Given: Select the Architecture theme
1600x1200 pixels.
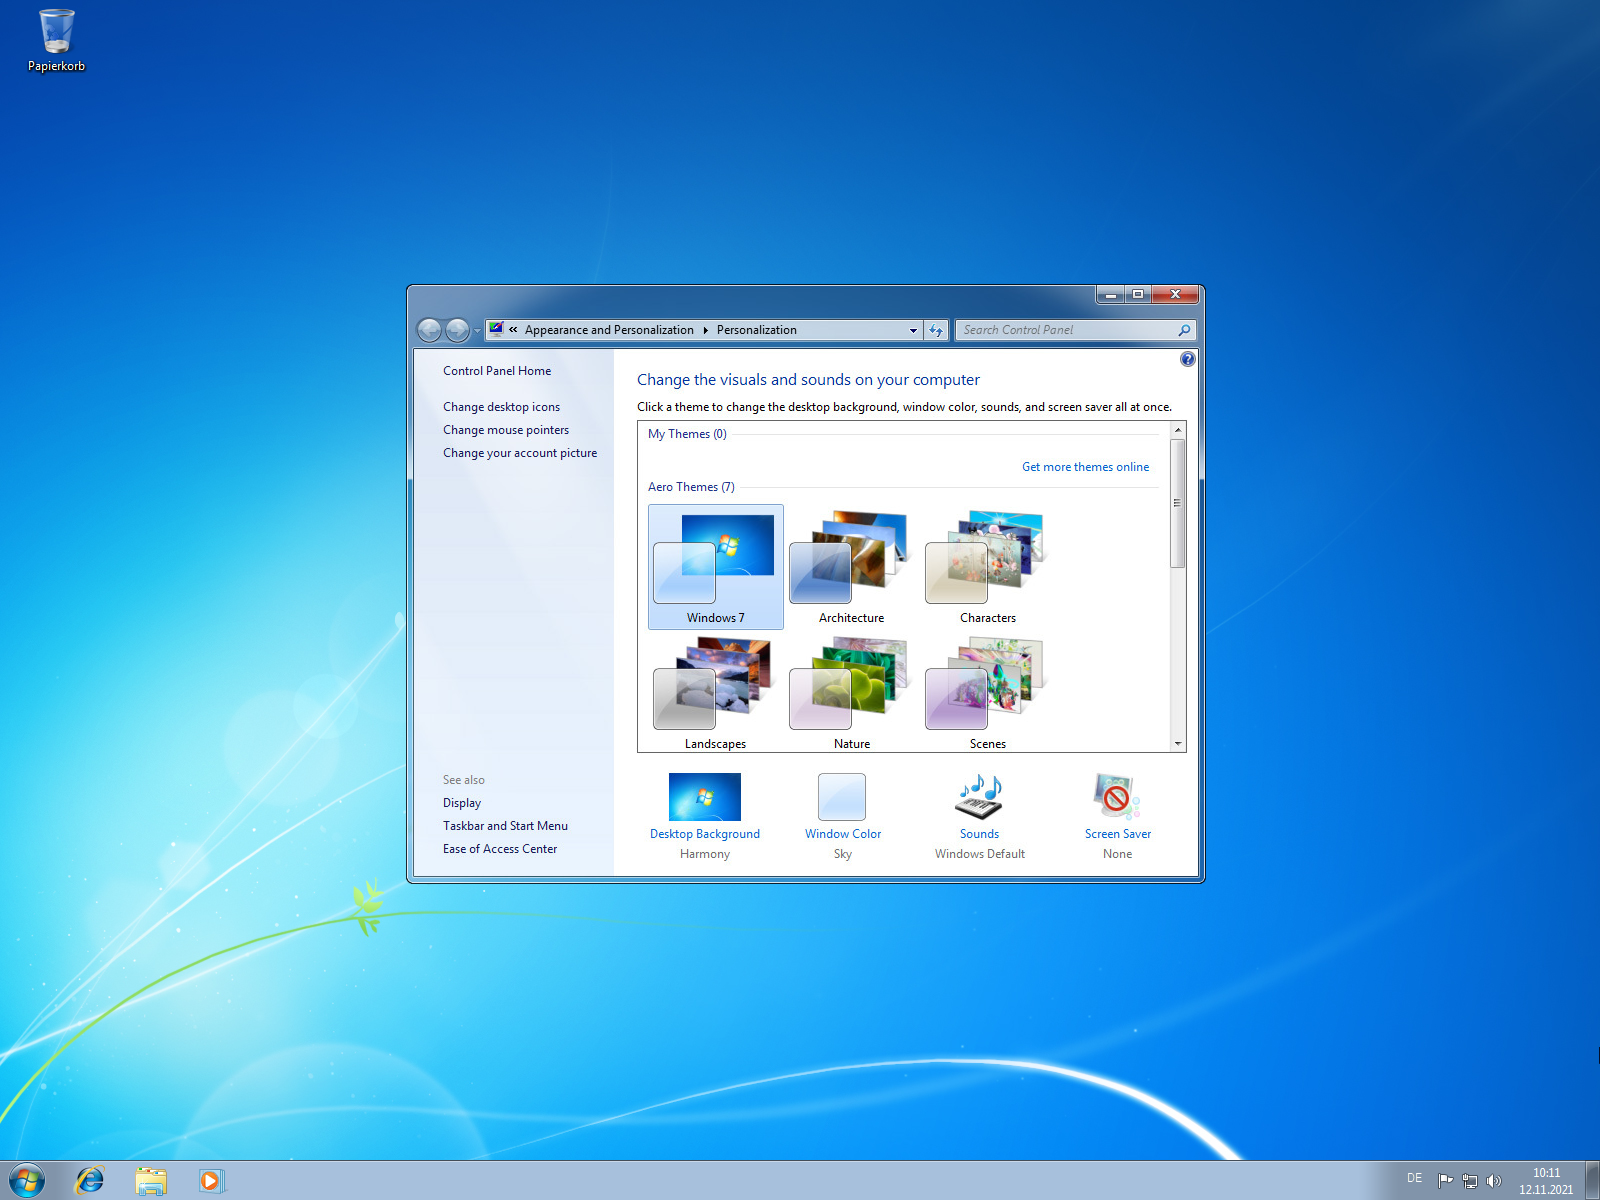Looking at the screenshot, I should pyautogui.click(x=851, y=567).
